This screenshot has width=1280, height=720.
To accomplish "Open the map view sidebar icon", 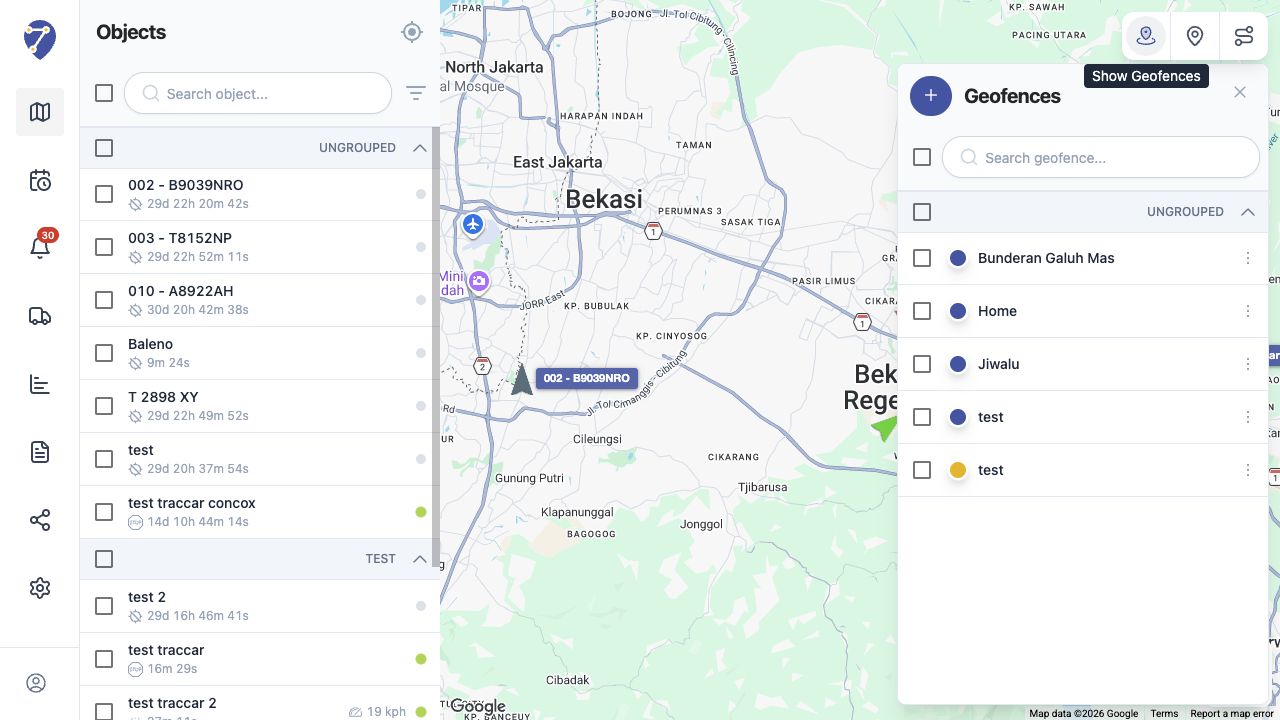I will 40,112.
